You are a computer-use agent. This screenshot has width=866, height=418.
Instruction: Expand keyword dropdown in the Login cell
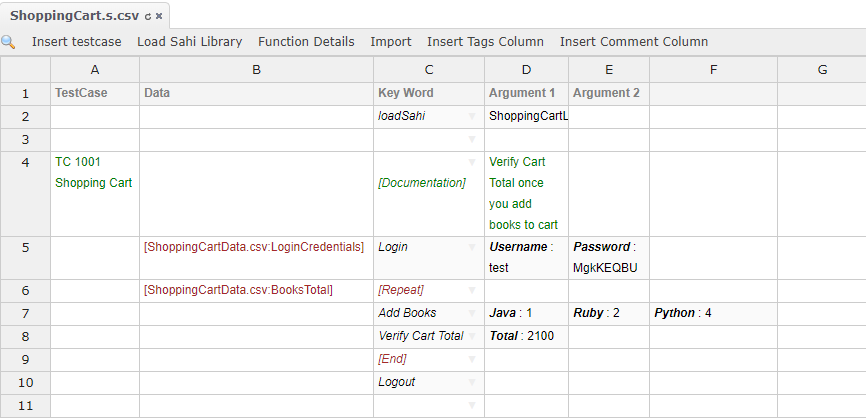(472, 247)
